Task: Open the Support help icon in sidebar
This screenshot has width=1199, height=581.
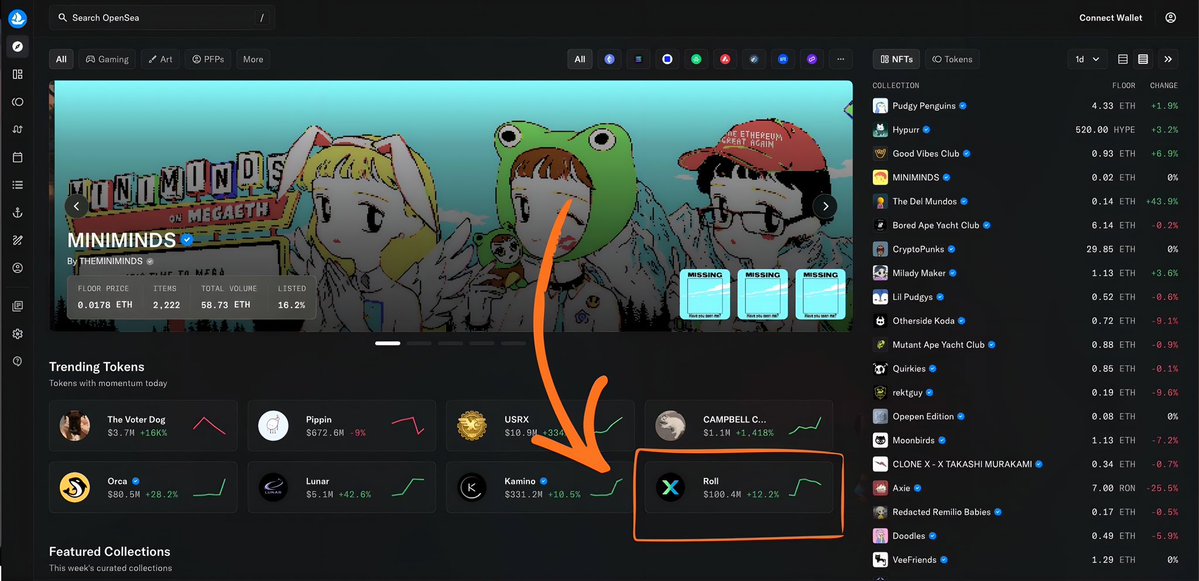Action: [x=17, y=361]
